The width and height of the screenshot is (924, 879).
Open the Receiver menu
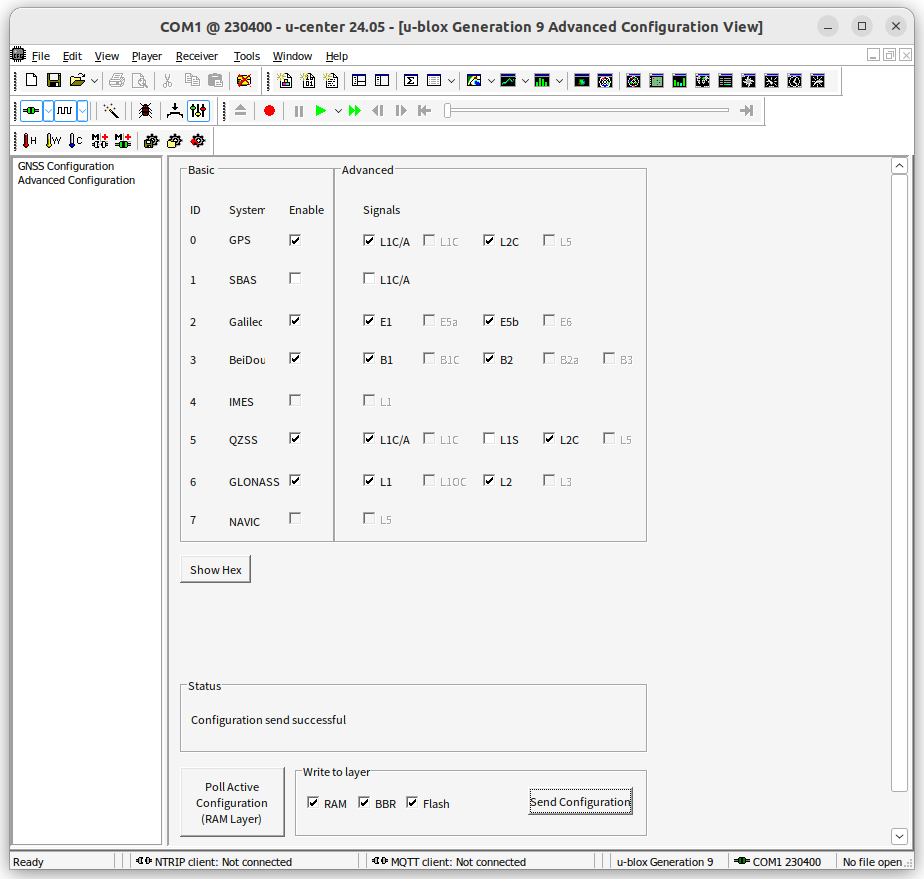(x=196, y=56)
